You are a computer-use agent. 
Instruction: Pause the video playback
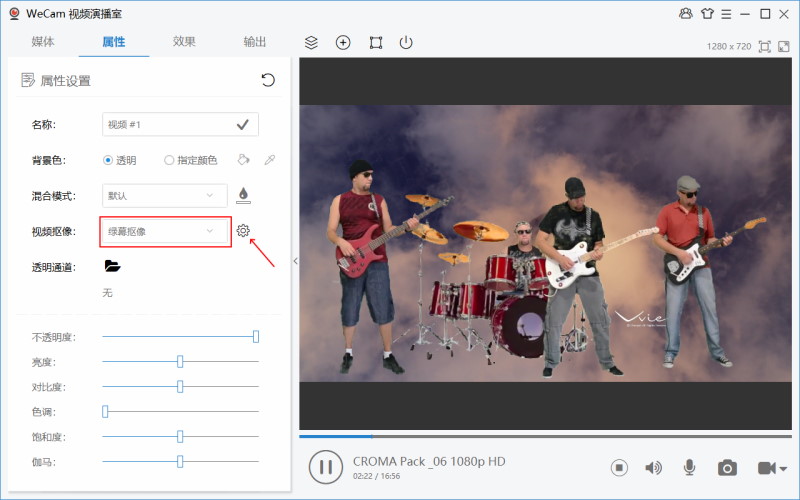pos(326,467)
